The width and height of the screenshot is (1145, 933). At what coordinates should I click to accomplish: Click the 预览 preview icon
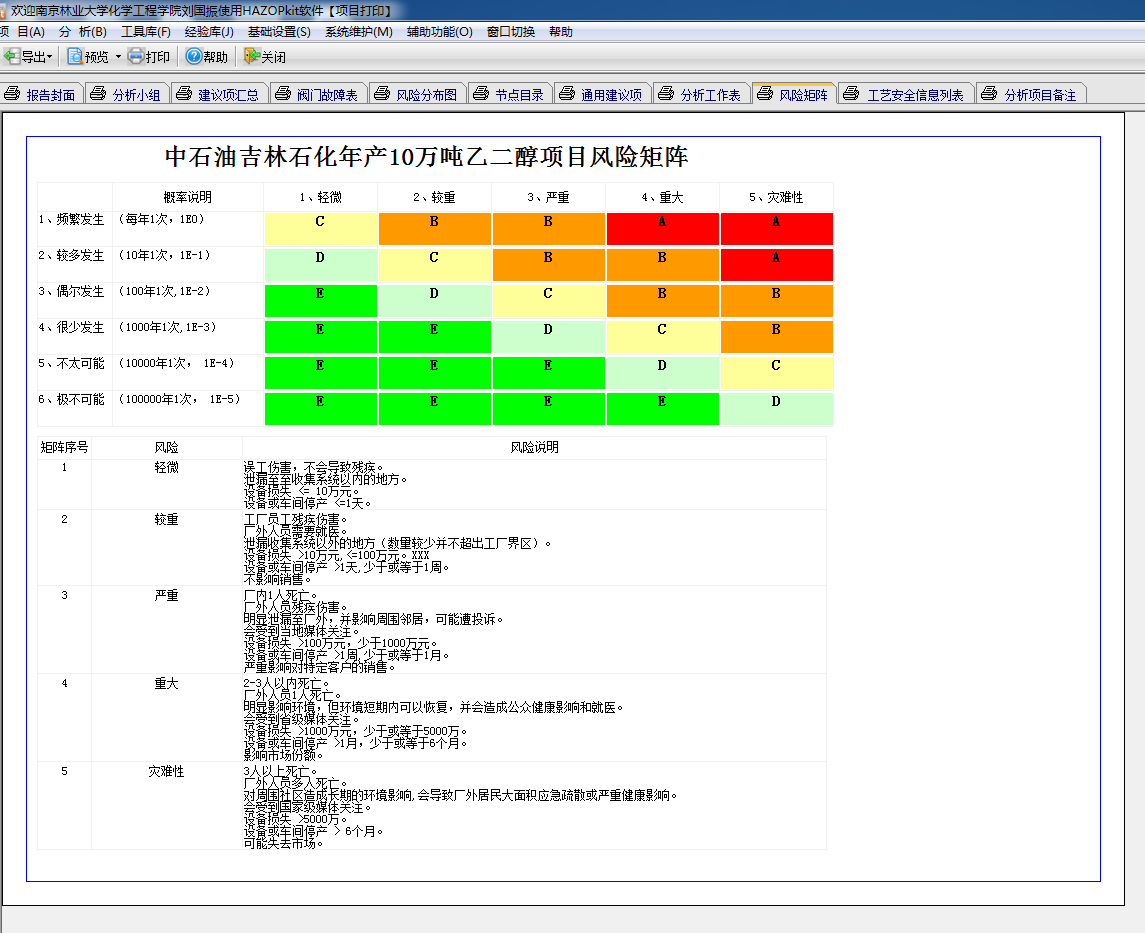[x=74, y=56]
